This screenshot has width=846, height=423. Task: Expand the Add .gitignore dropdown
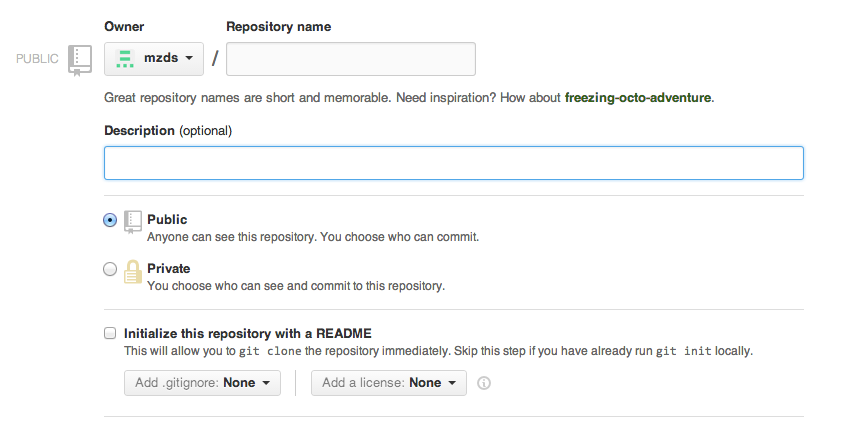202,383
